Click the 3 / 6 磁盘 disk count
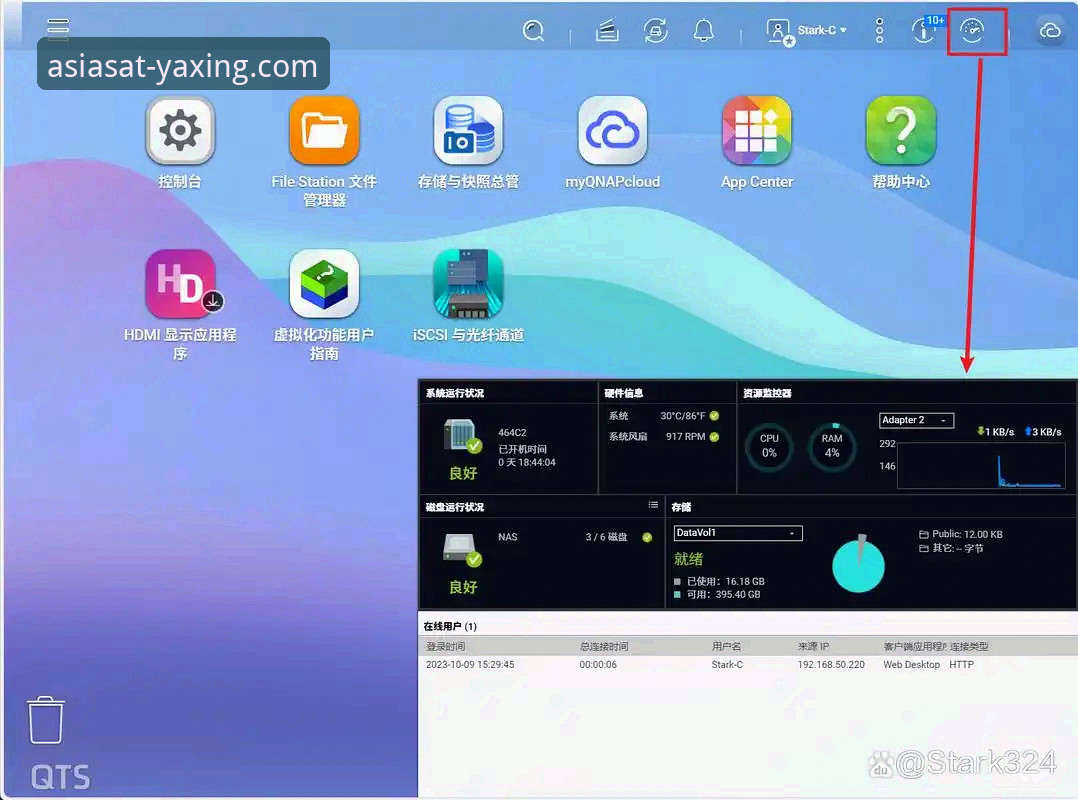Viewport: 1078px width, 800px height. click(x=606, y=537)
